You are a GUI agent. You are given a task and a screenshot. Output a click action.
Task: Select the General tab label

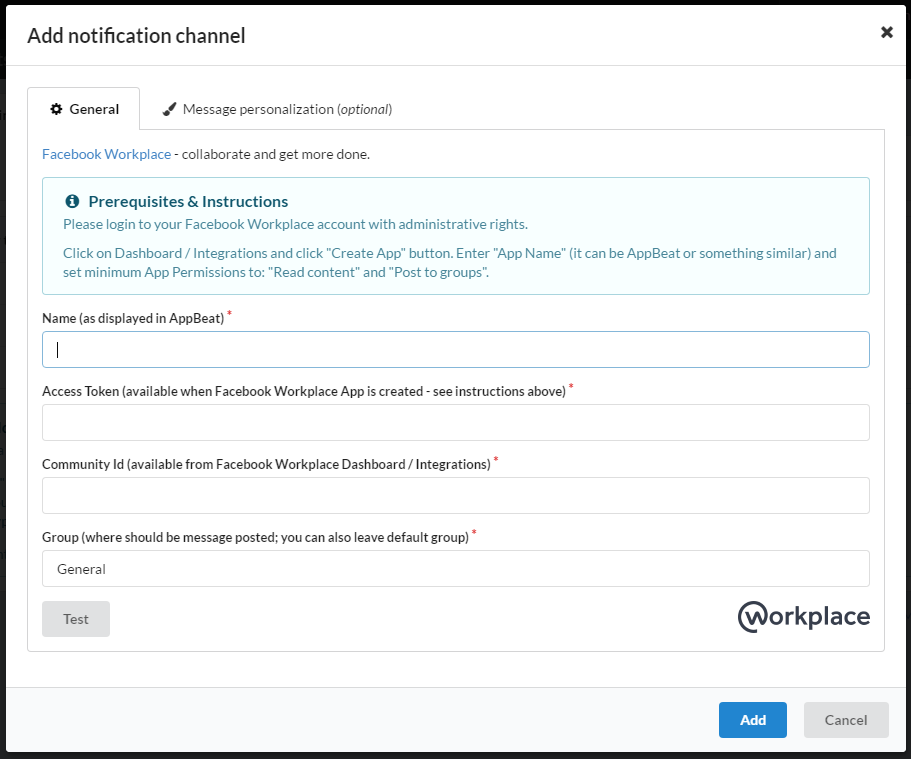(94, 109)
